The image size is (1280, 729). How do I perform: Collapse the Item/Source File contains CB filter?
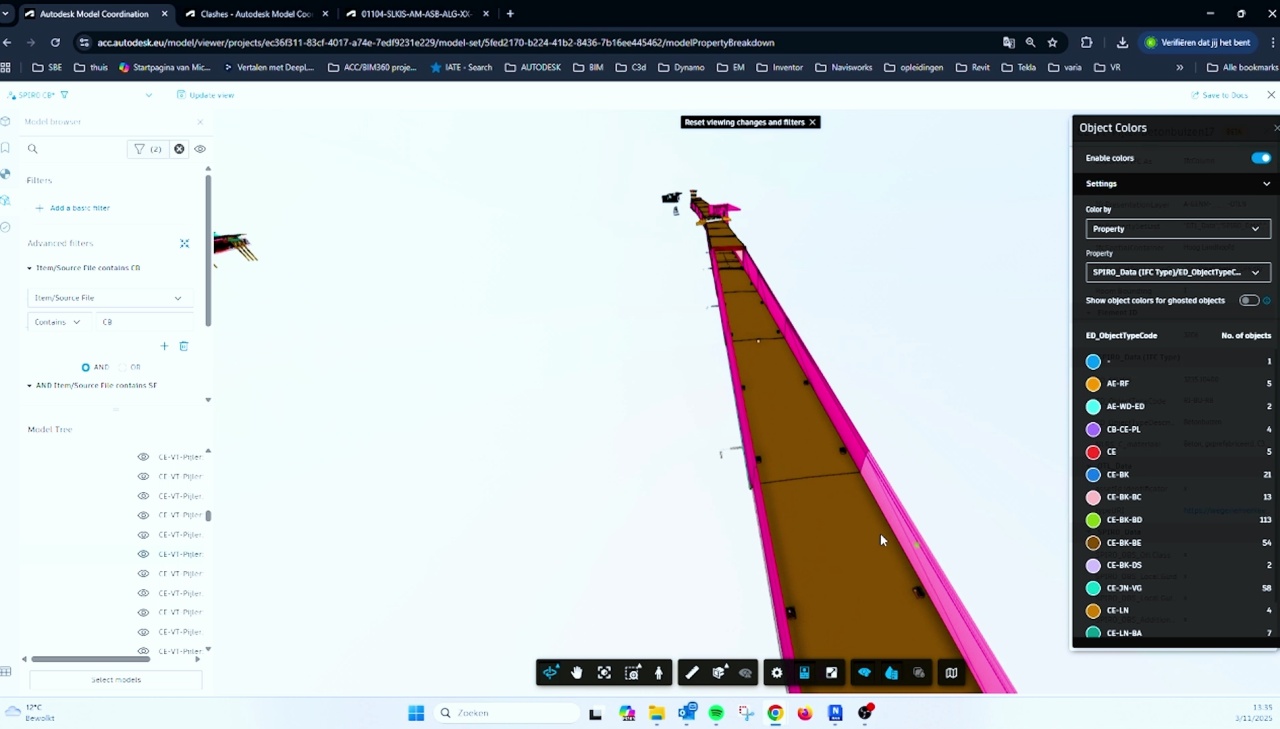point(29,268)
